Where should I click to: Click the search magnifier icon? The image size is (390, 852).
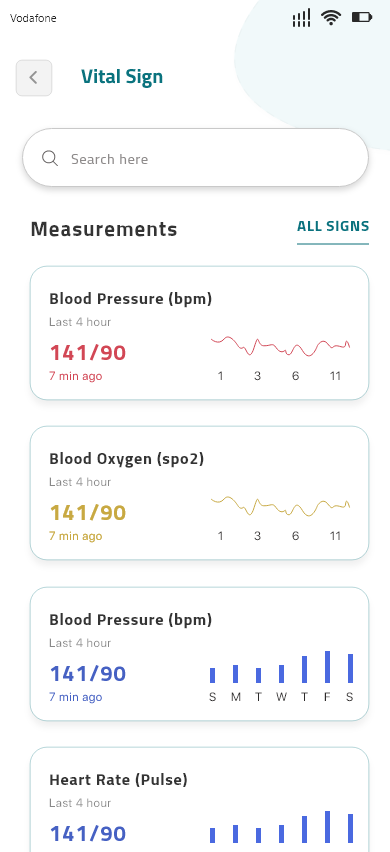point(50,159)
